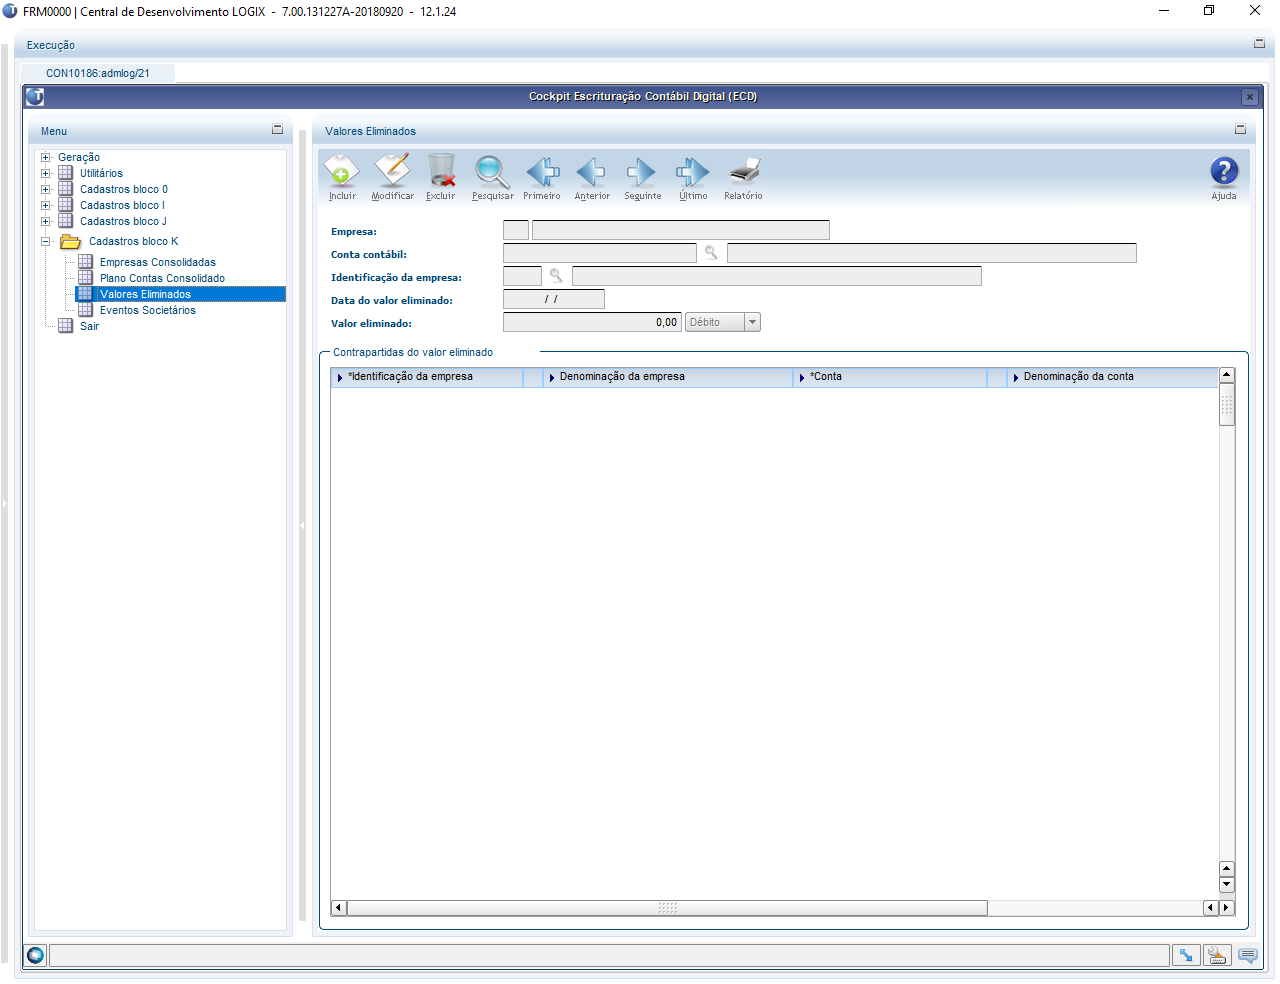This screenshot has width=1280, height=984.
Task: Focus the Identificação da empresa code field
Action: point(522,276)
